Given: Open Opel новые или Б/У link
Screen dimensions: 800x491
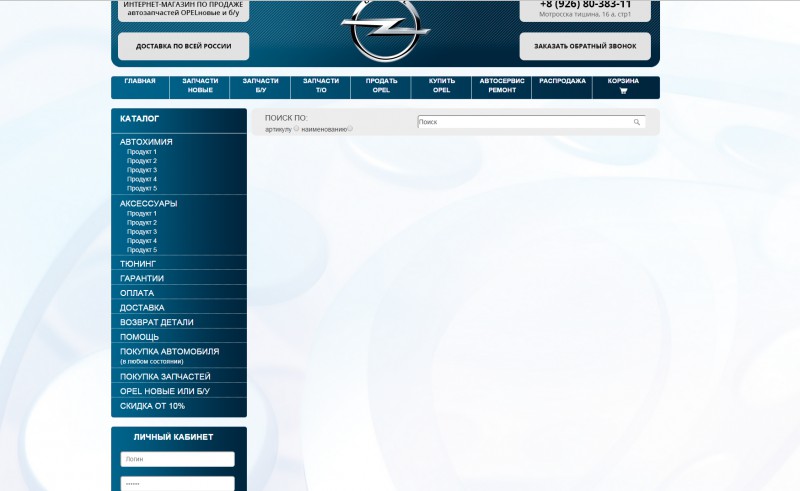Looking at the screenshot, I should [x=165, y=391].
